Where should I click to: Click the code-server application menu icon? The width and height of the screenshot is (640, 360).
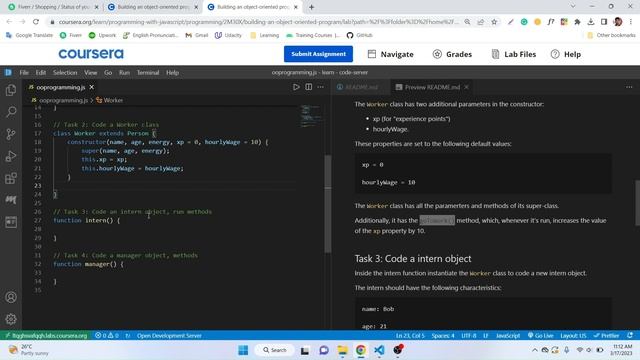[8, 72]
